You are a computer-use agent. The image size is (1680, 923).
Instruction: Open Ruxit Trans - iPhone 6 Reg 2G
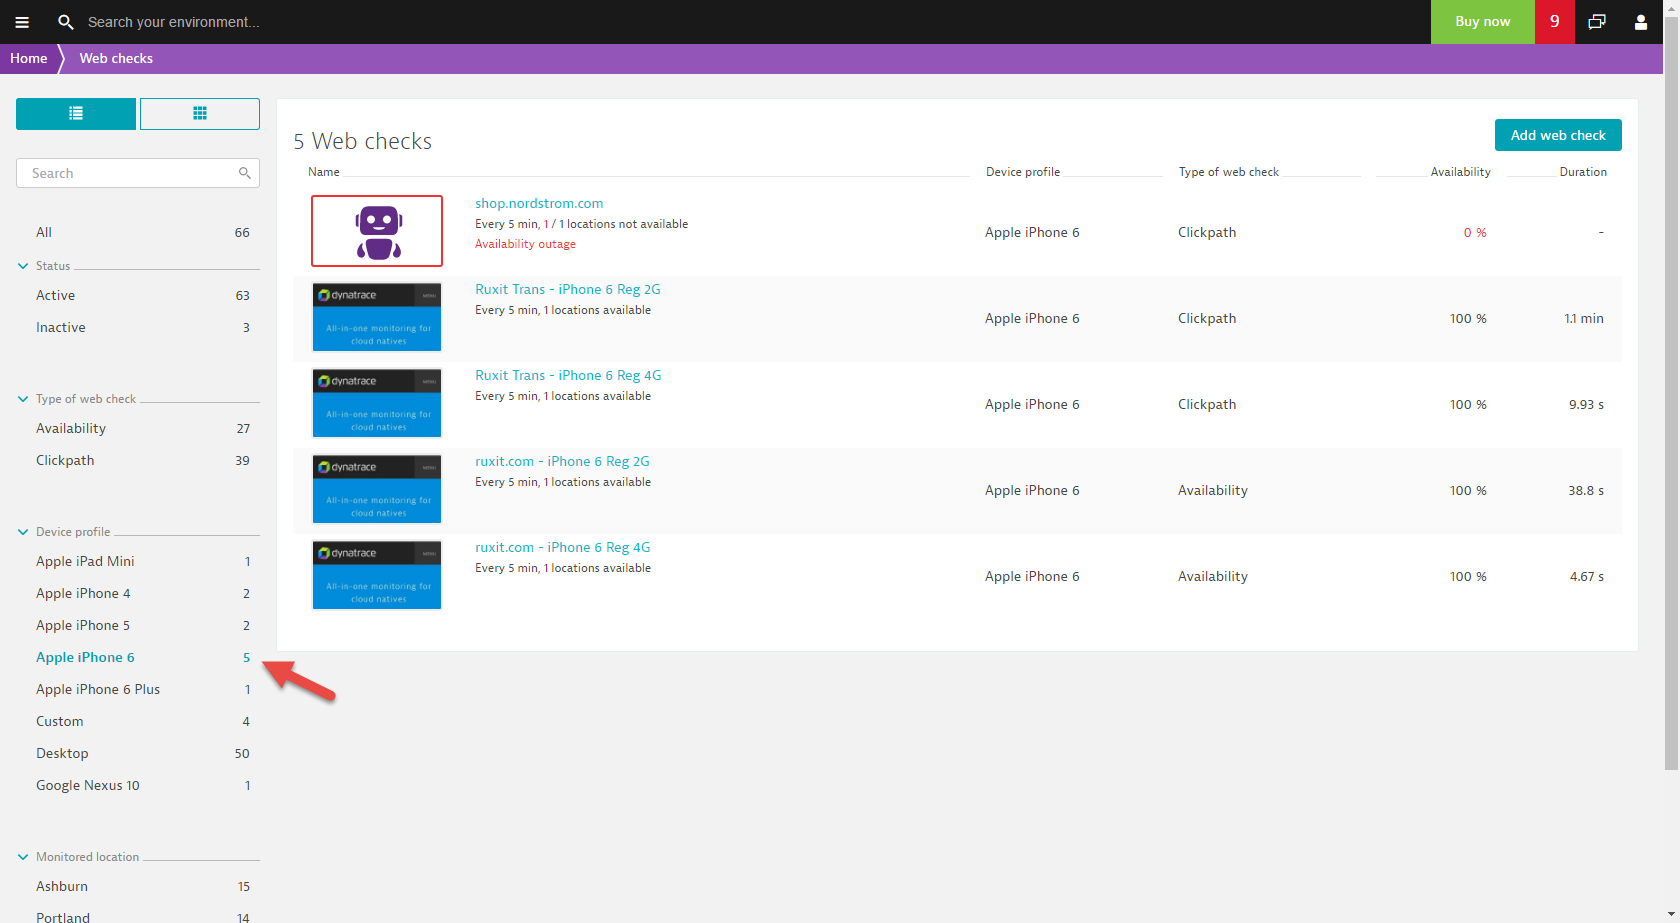(568, 289)
